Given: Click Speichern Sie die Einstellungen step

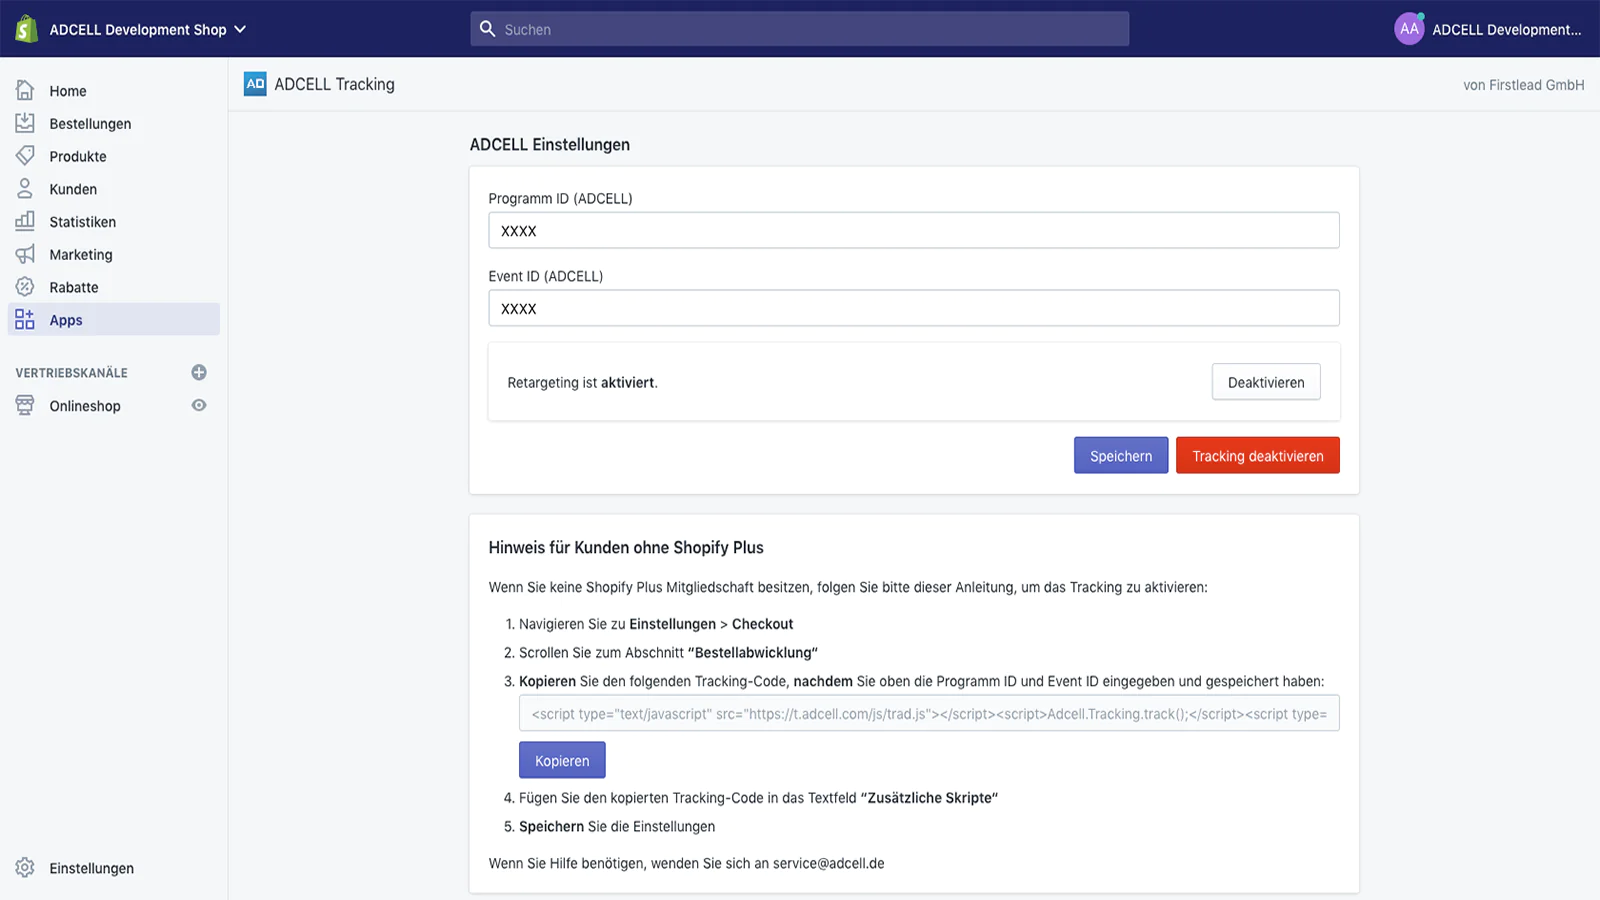Looking at the screenshot, I should pyautogui.click(x=617, y=827).
